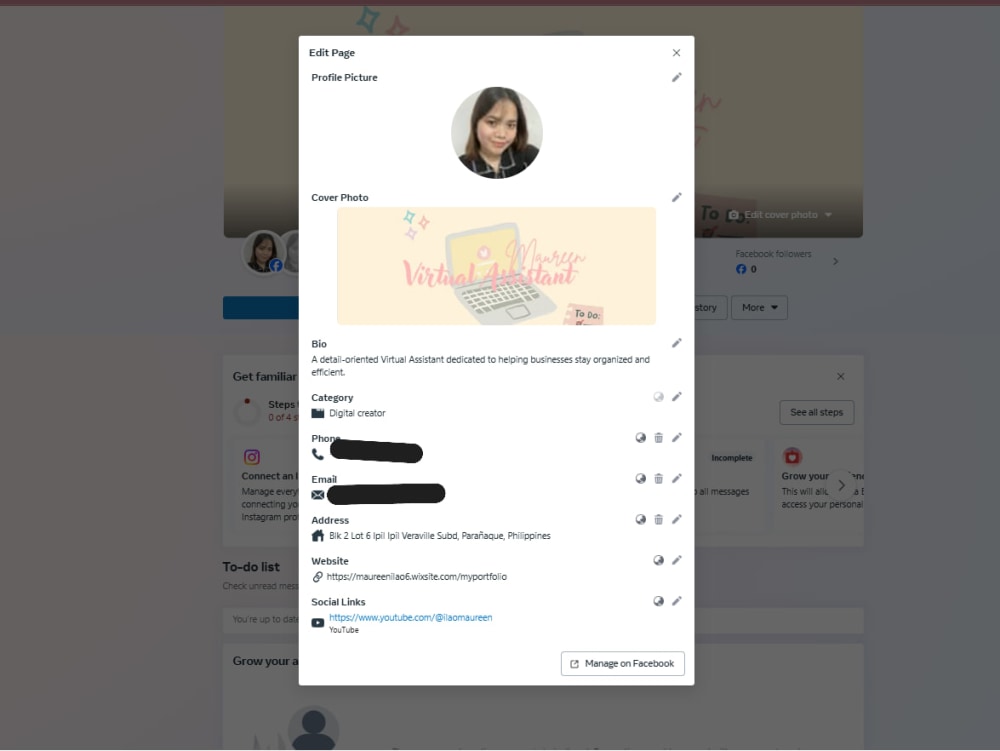Open the More dropdown on page
1000x751 pixels.
pos(759,307)
